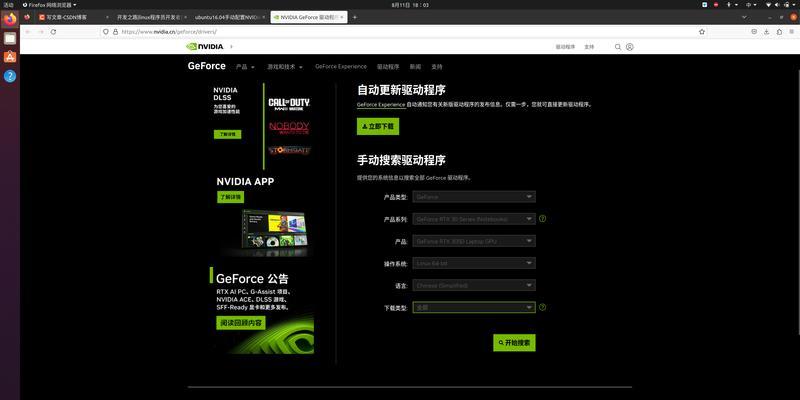Launch Ubuntu Software from the dock
This screenshot has width=800, height=400.
10,57
